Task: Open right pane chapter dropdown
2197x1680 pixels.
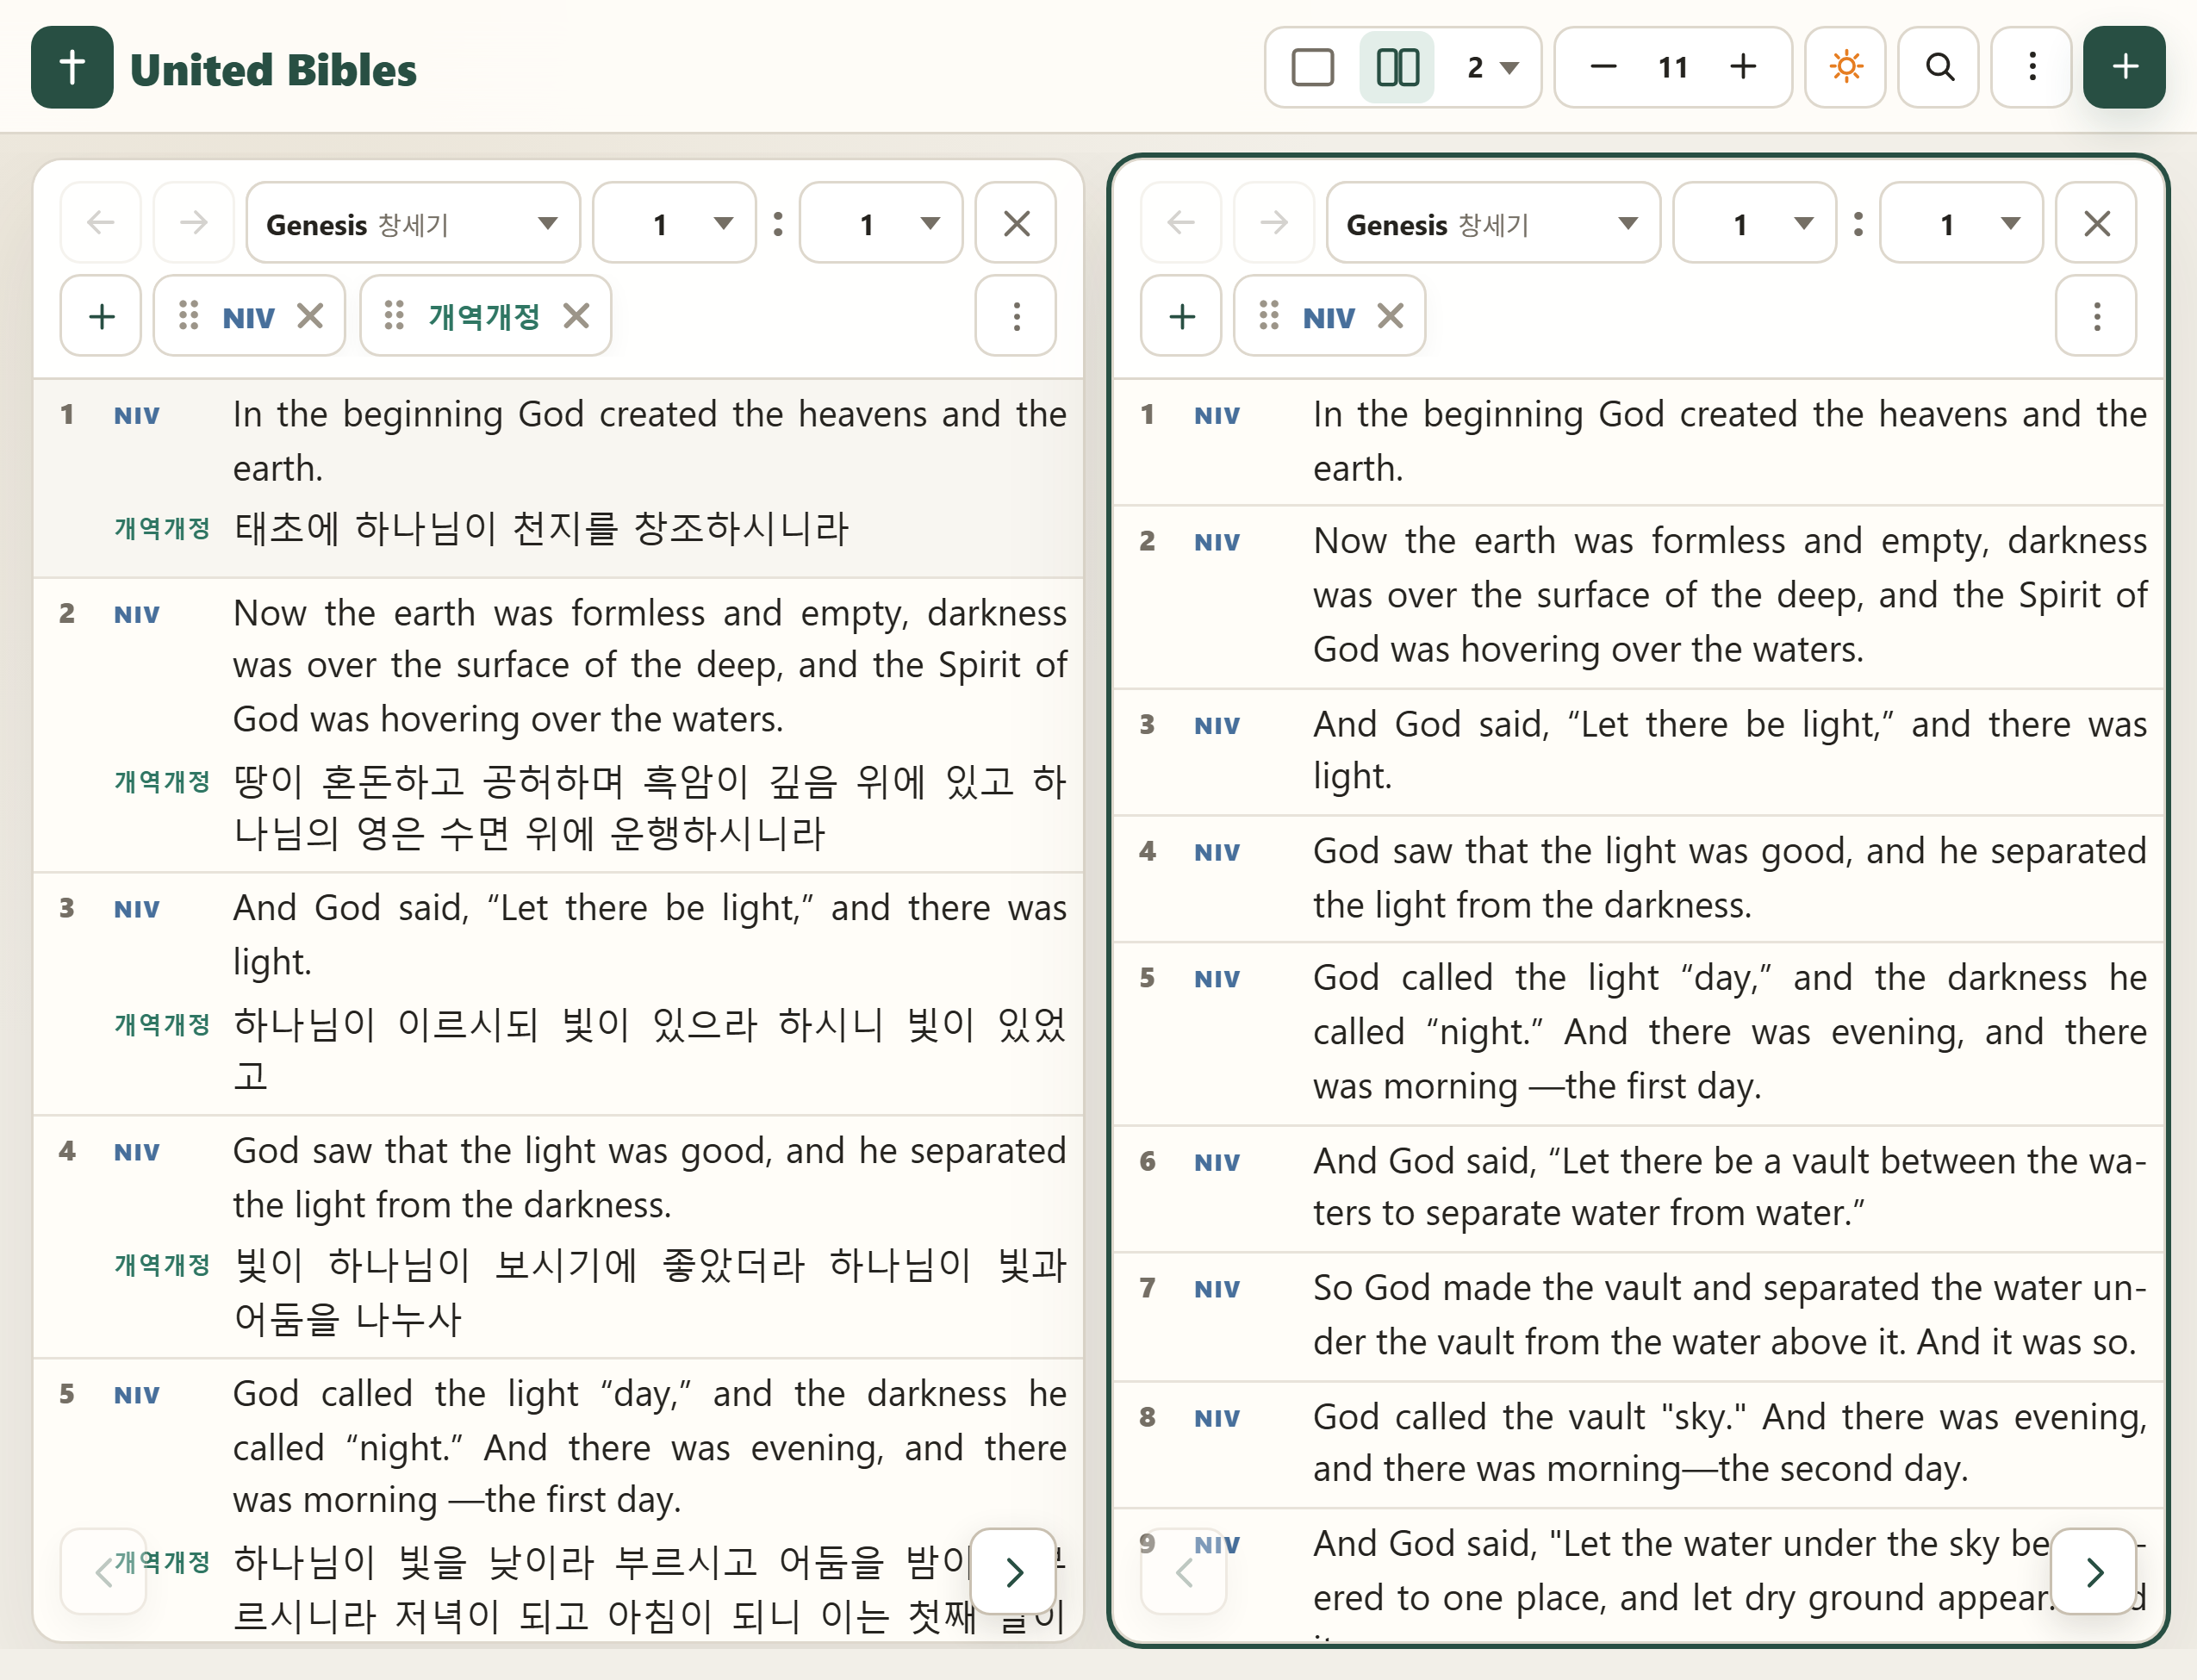Action: 1755,222
